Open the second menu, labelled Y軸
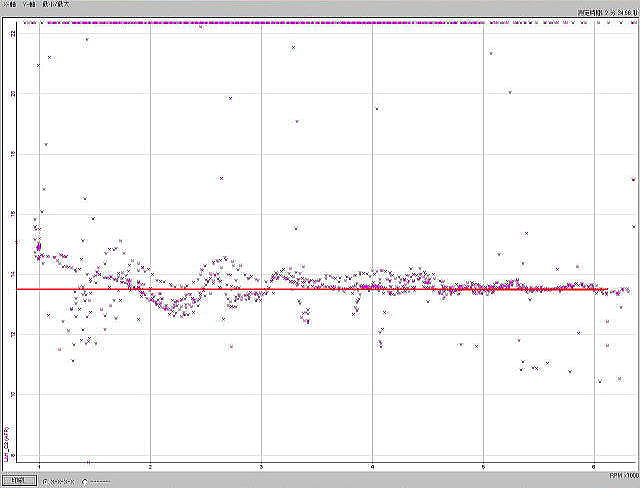 tap(29, 4)
